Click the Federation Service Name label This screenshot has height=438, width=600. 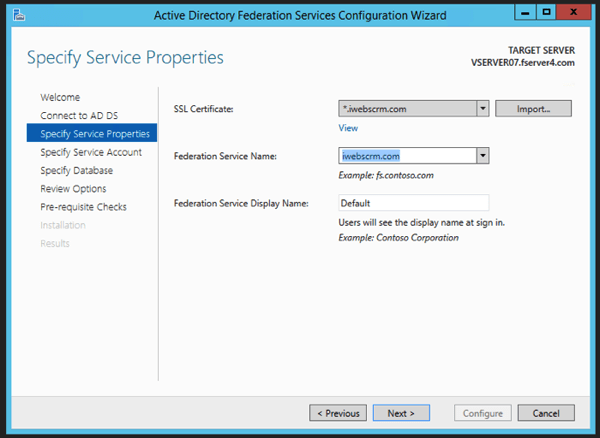tap(225, 156)
